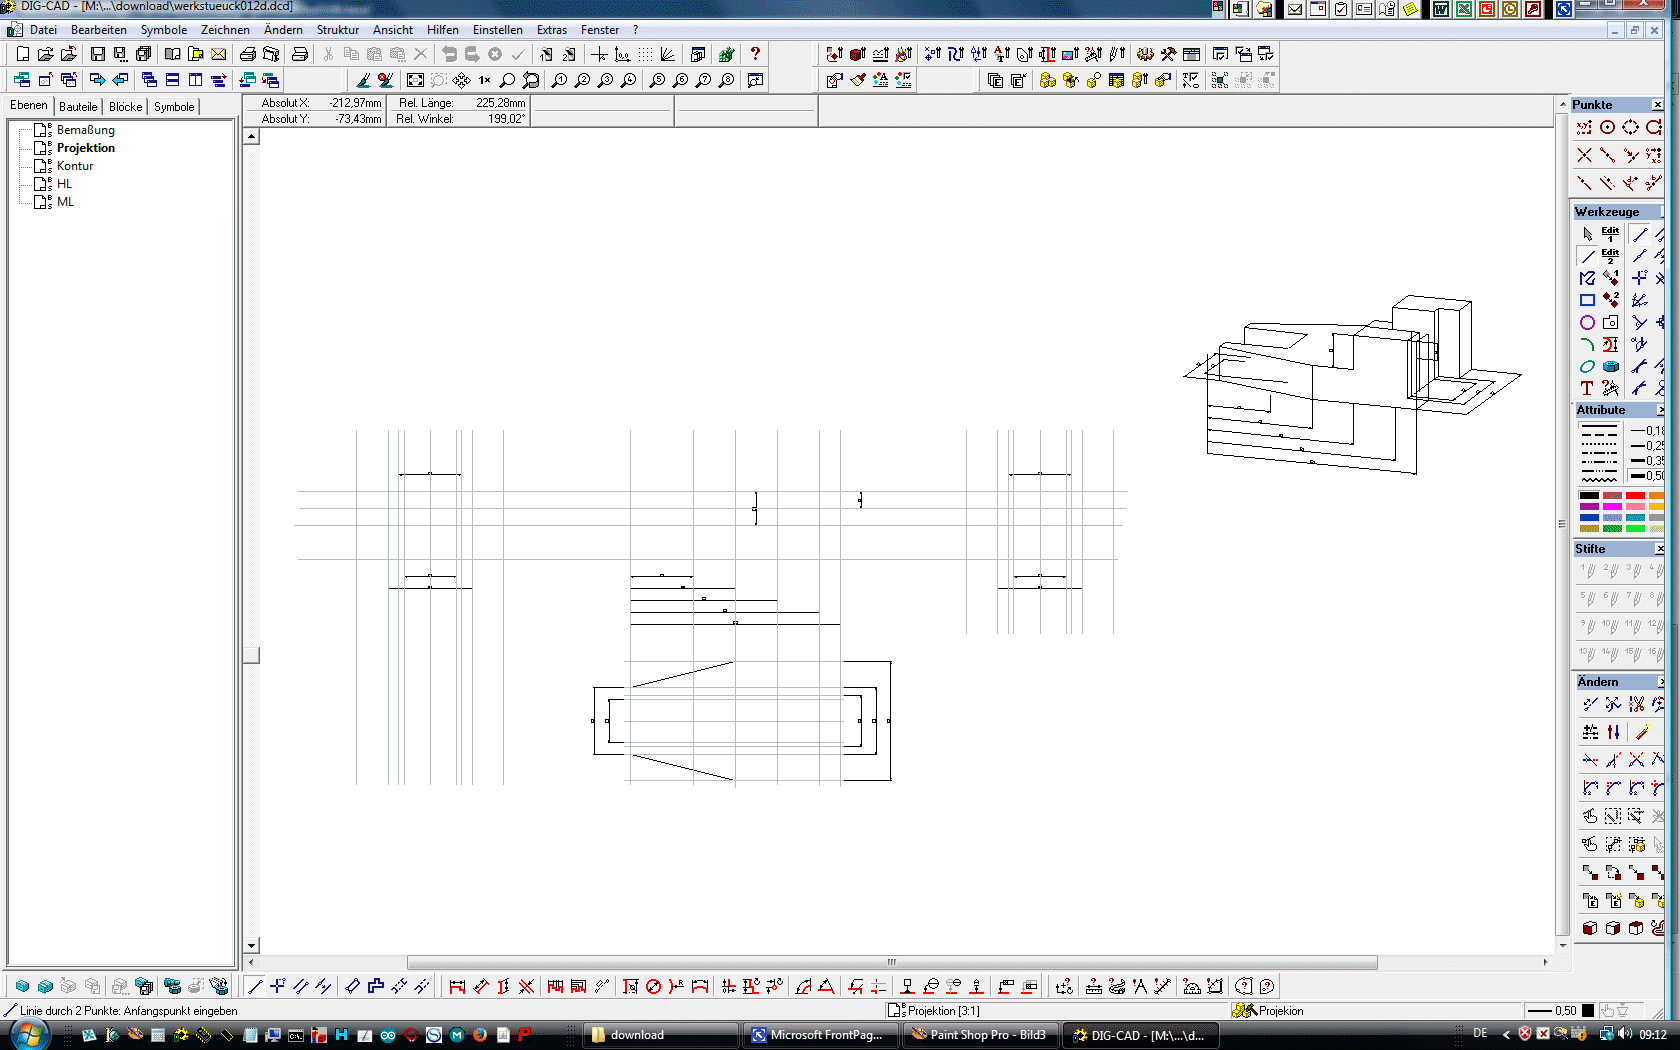
Task: Click the diameter dimension icon in bottom toolbar
Action: 653,986
